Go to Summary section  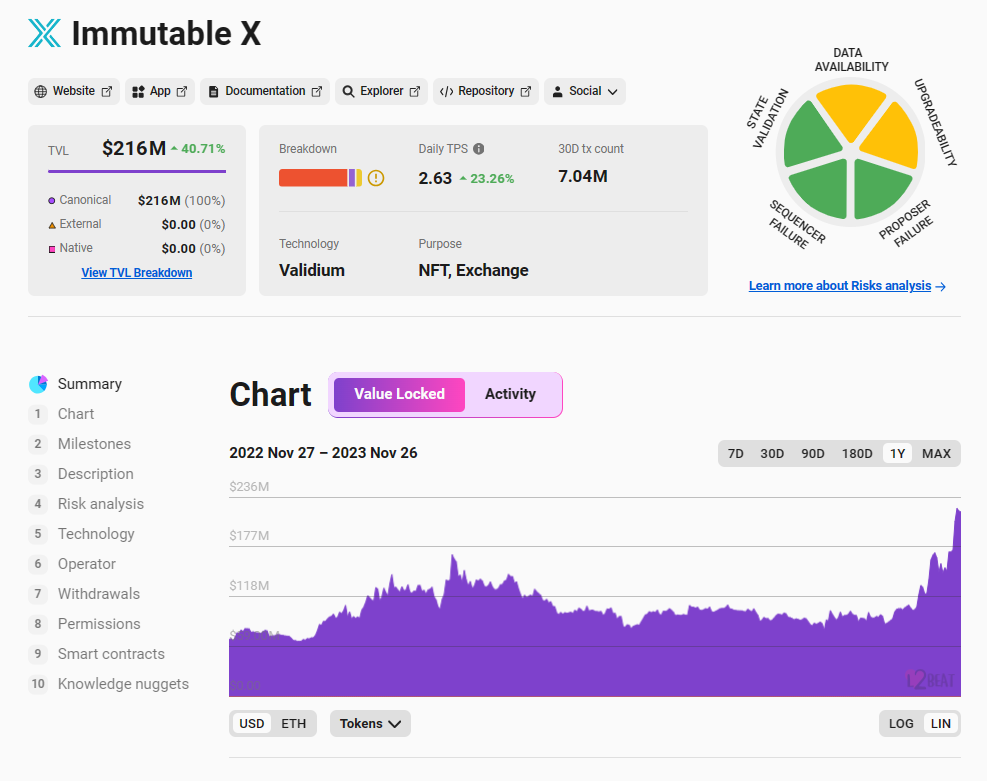[x=76, y=384]
